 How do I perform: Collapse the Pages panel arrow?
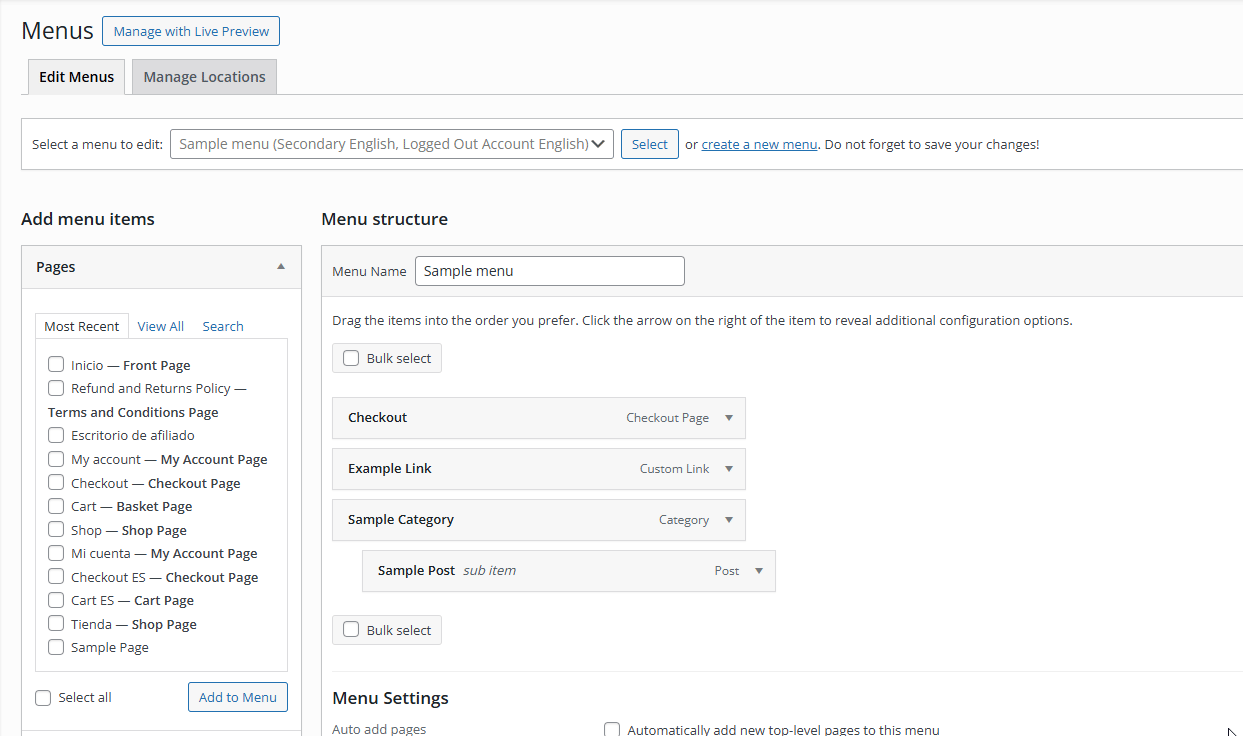[281, 267]
